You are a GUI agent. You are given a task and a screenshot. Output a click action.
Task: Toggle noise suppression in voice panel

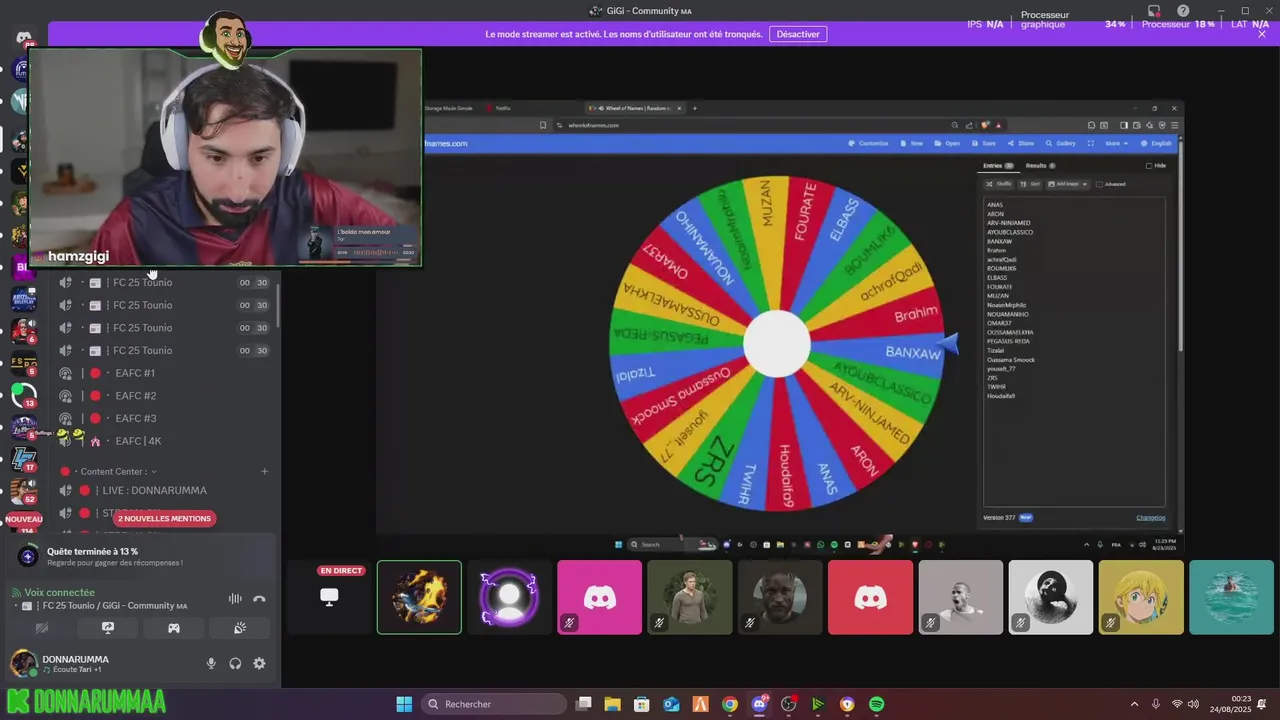click(235, 599)
